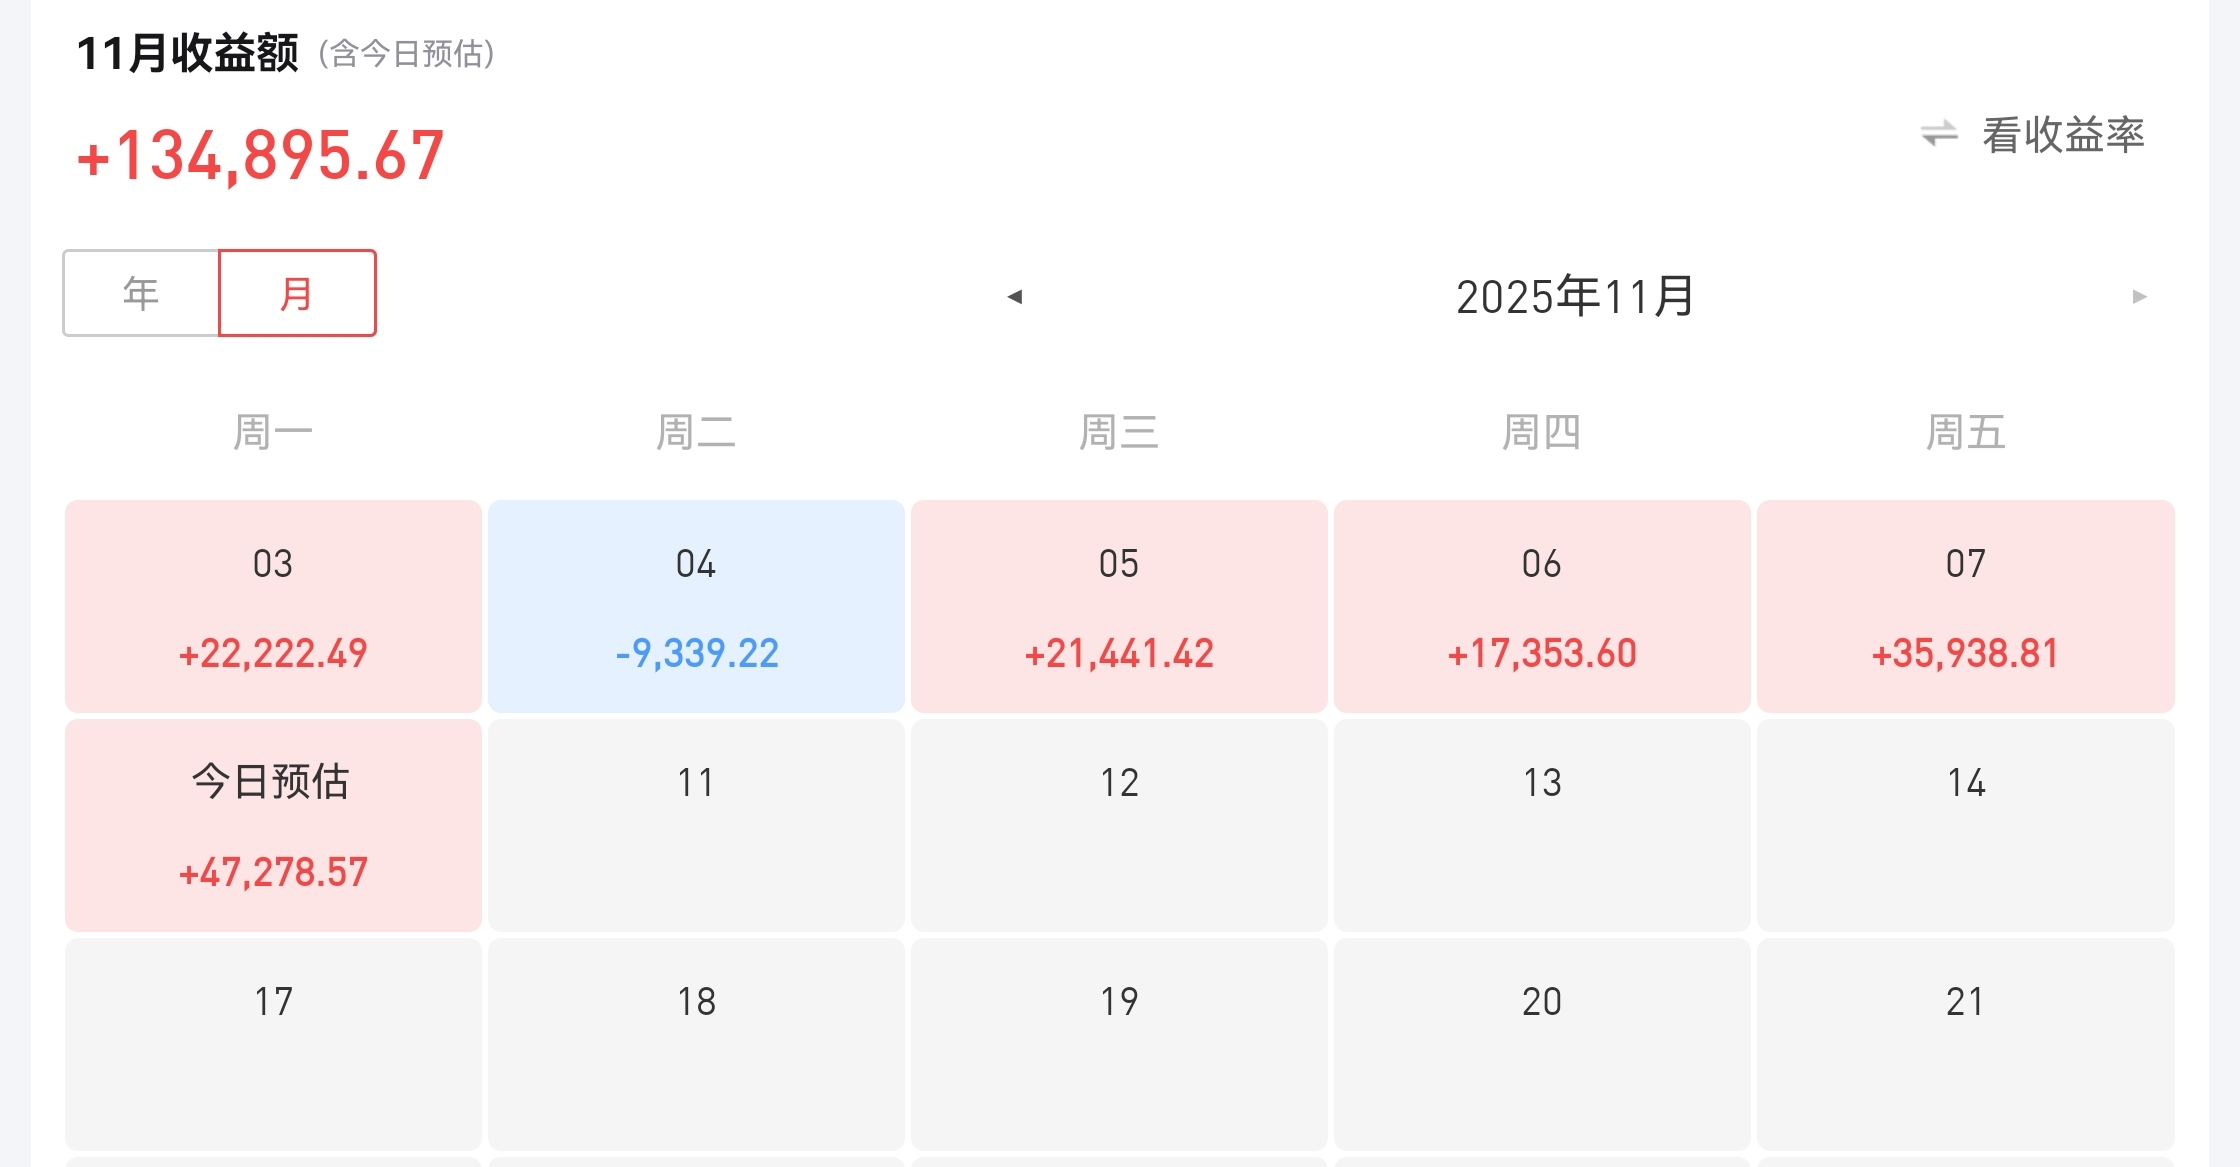Go to previous month with left arrow
Screen dimensions: 2240x1167
(1015, 296)
